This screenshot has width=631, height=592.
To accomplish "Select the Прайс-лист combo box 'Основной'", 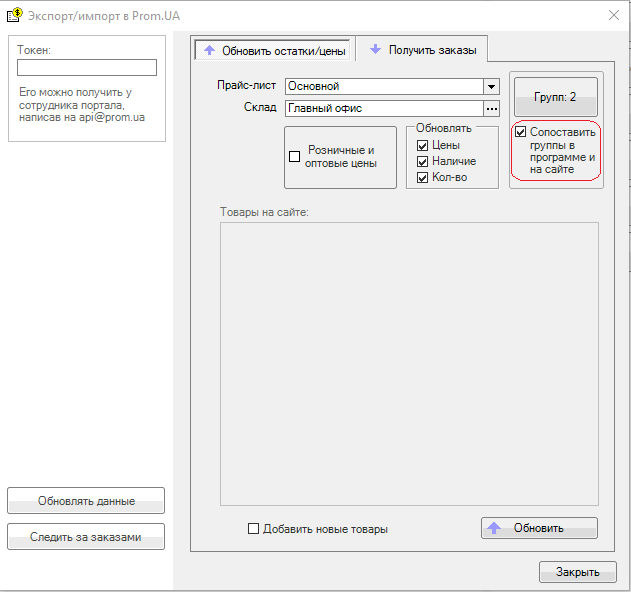I will click(384, 87).
